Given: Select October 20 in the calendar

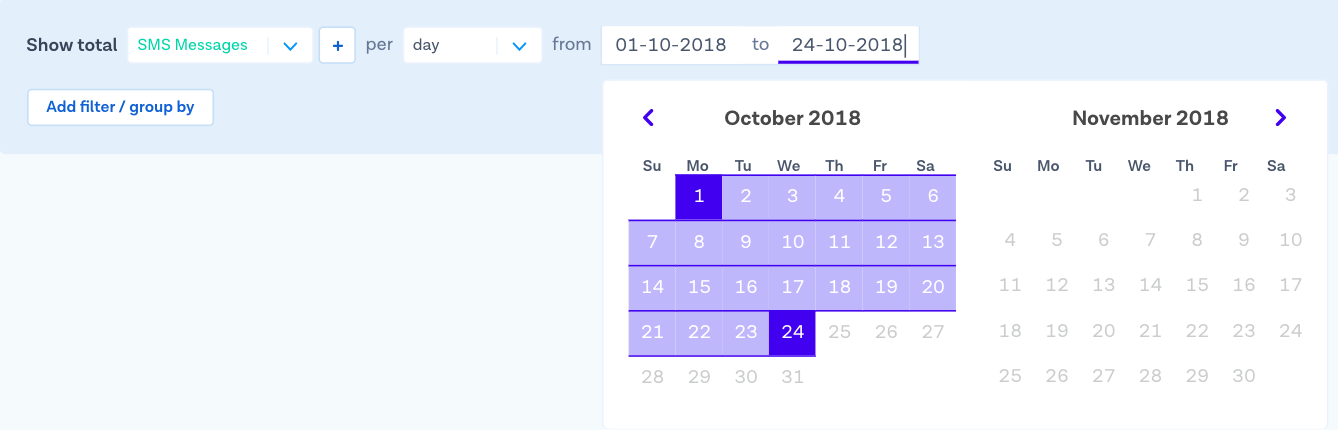Looking at the screenshot, I should (933, 287).
